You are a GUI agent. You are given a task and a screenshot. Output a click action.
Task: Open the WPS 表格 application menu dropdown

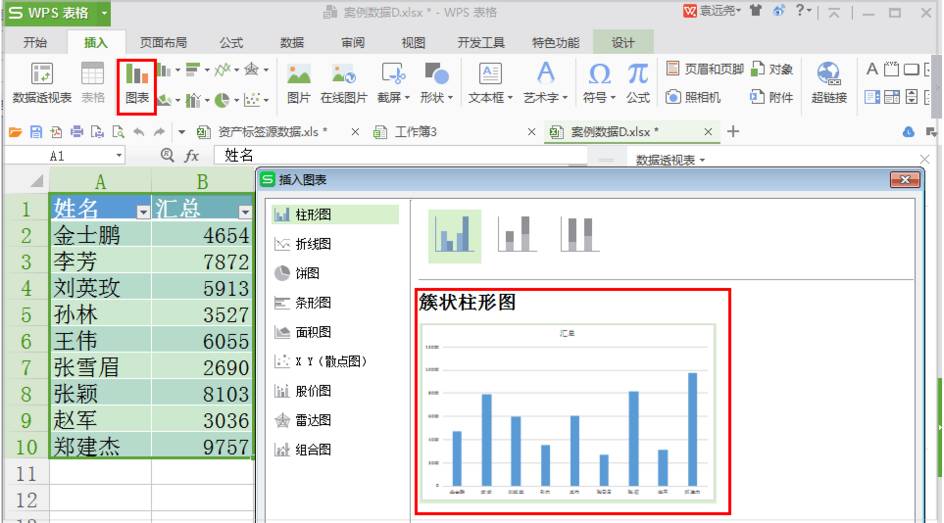coord(104,13)
